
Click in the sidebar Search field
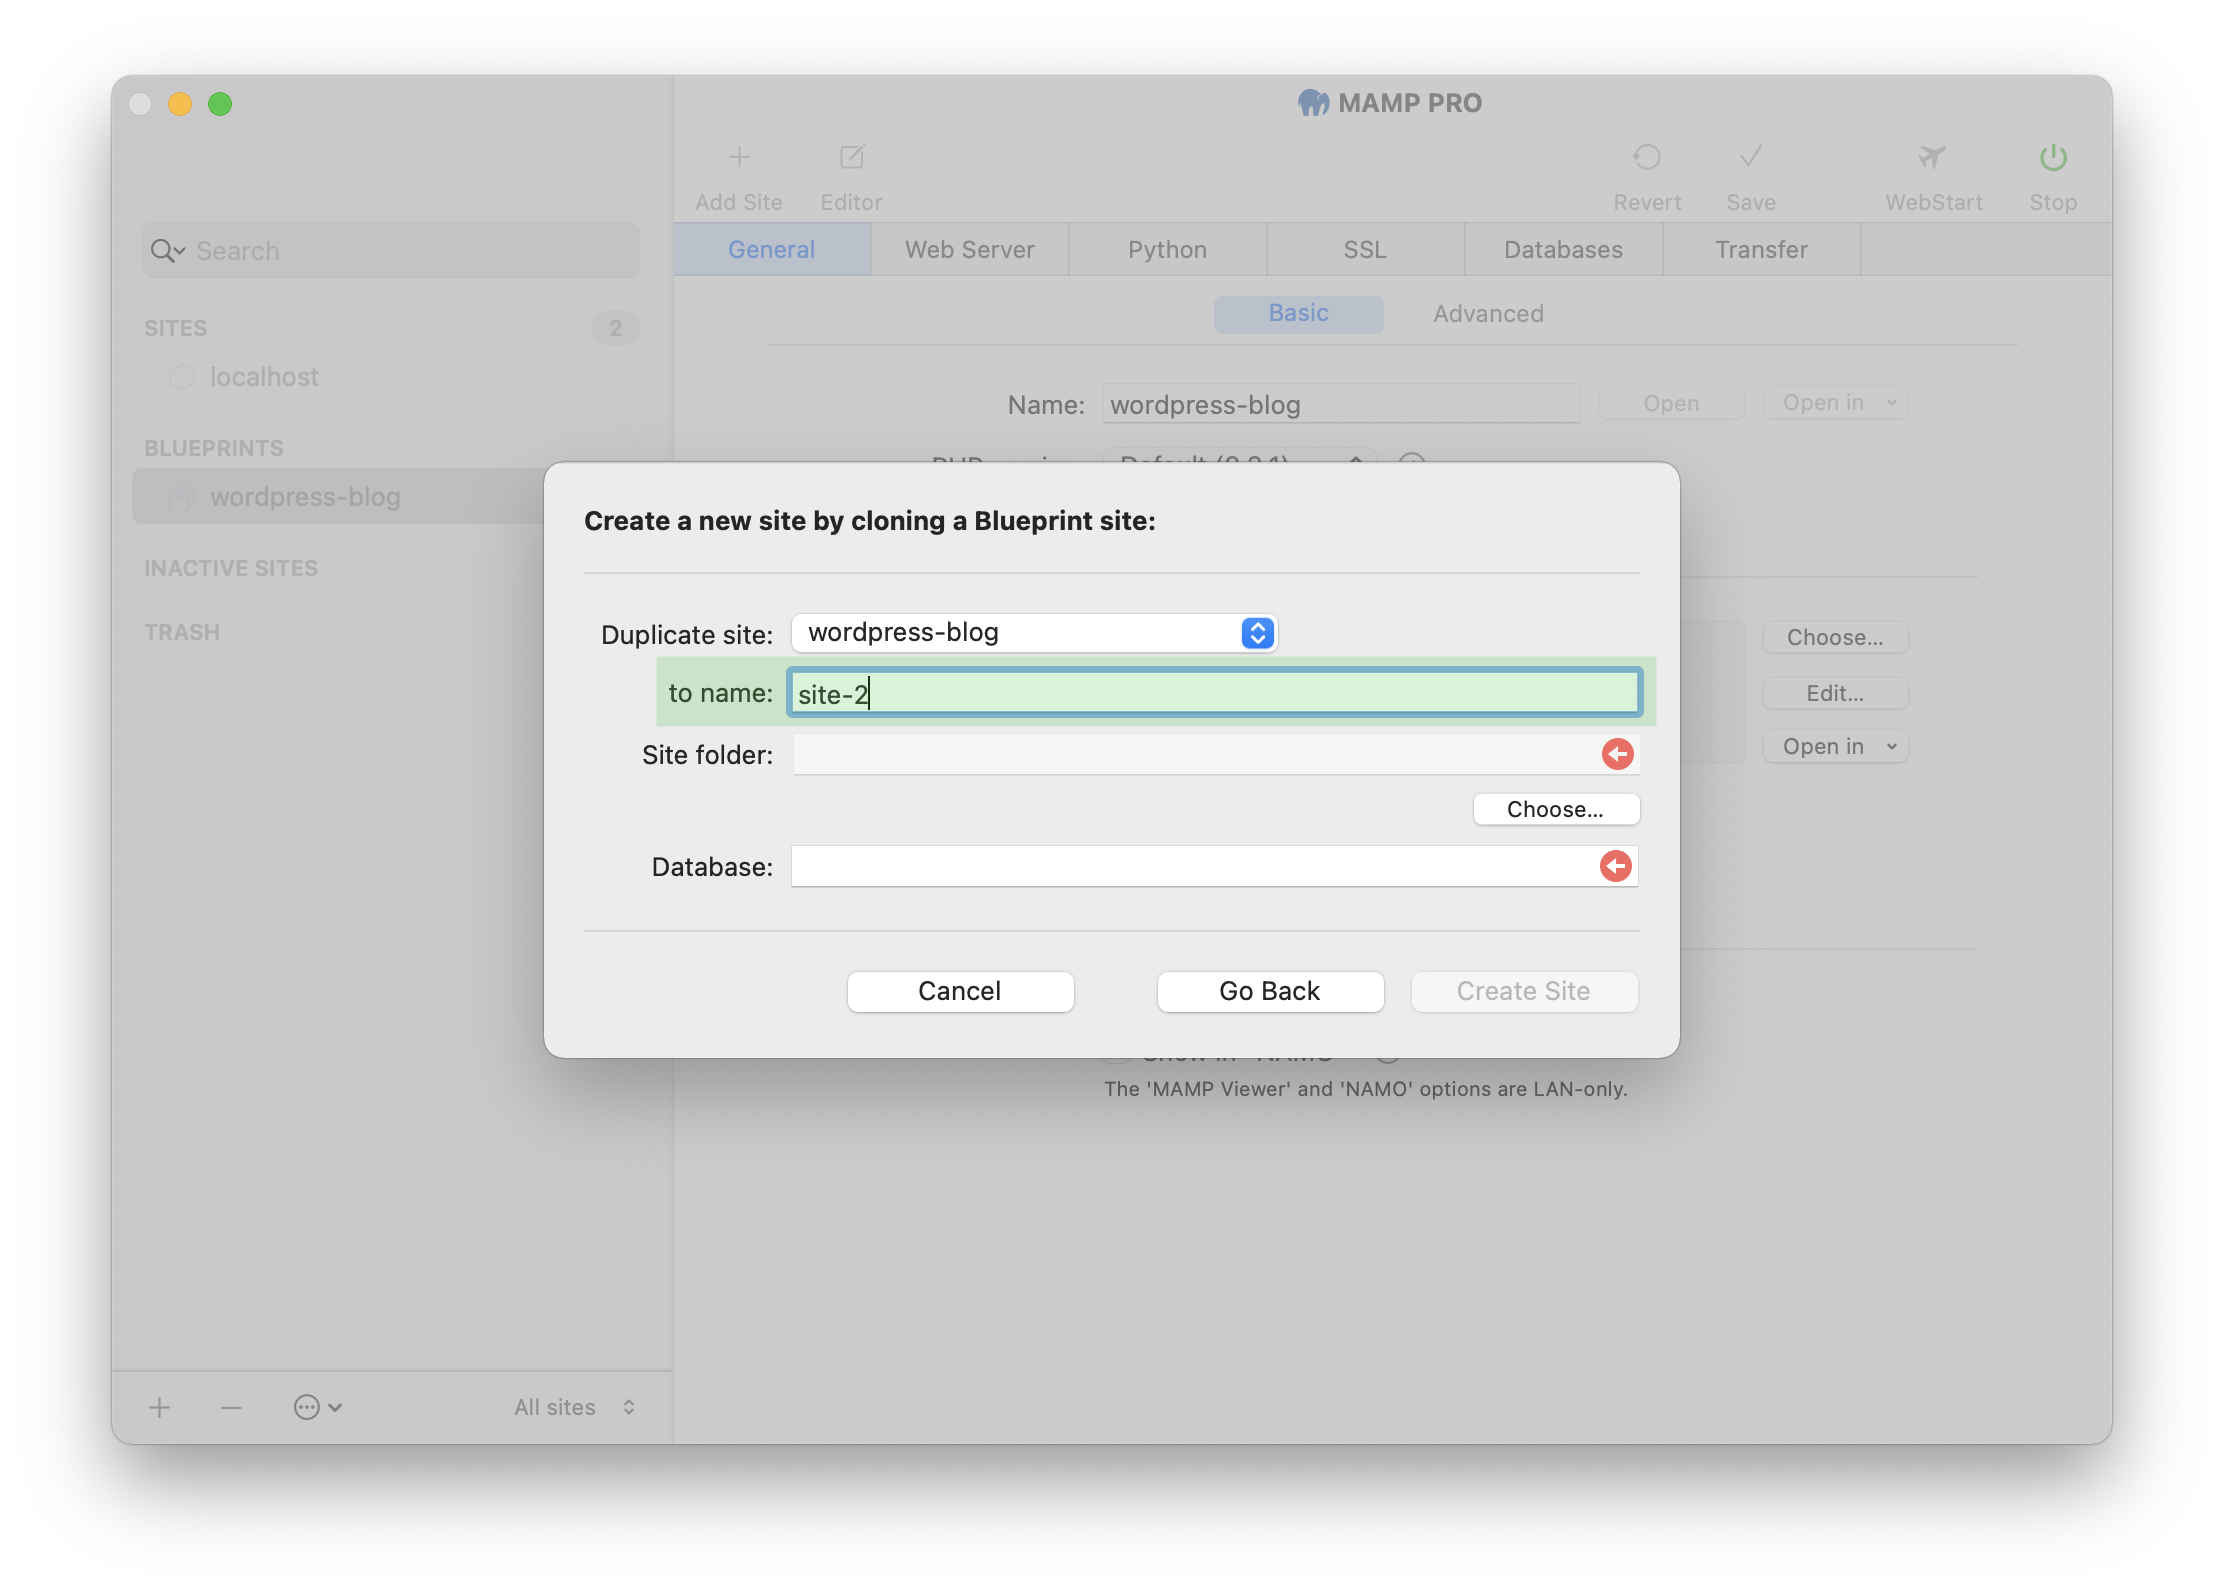[391, 251]
